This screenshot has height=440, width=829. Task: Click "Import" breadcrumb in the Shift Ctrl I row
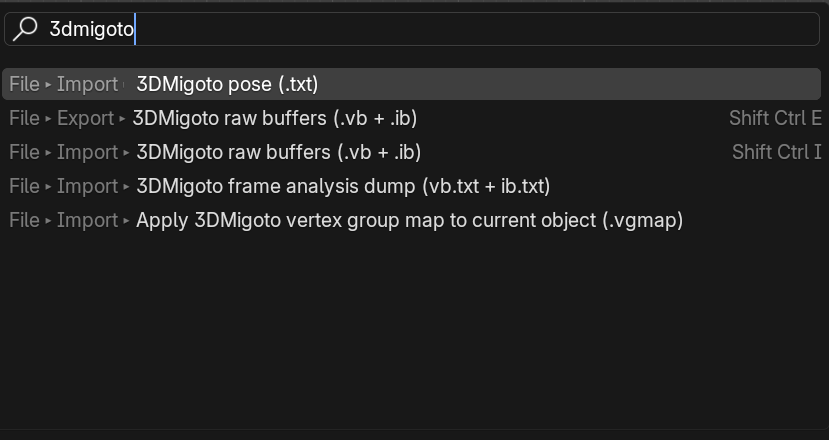tap(87, 152)
